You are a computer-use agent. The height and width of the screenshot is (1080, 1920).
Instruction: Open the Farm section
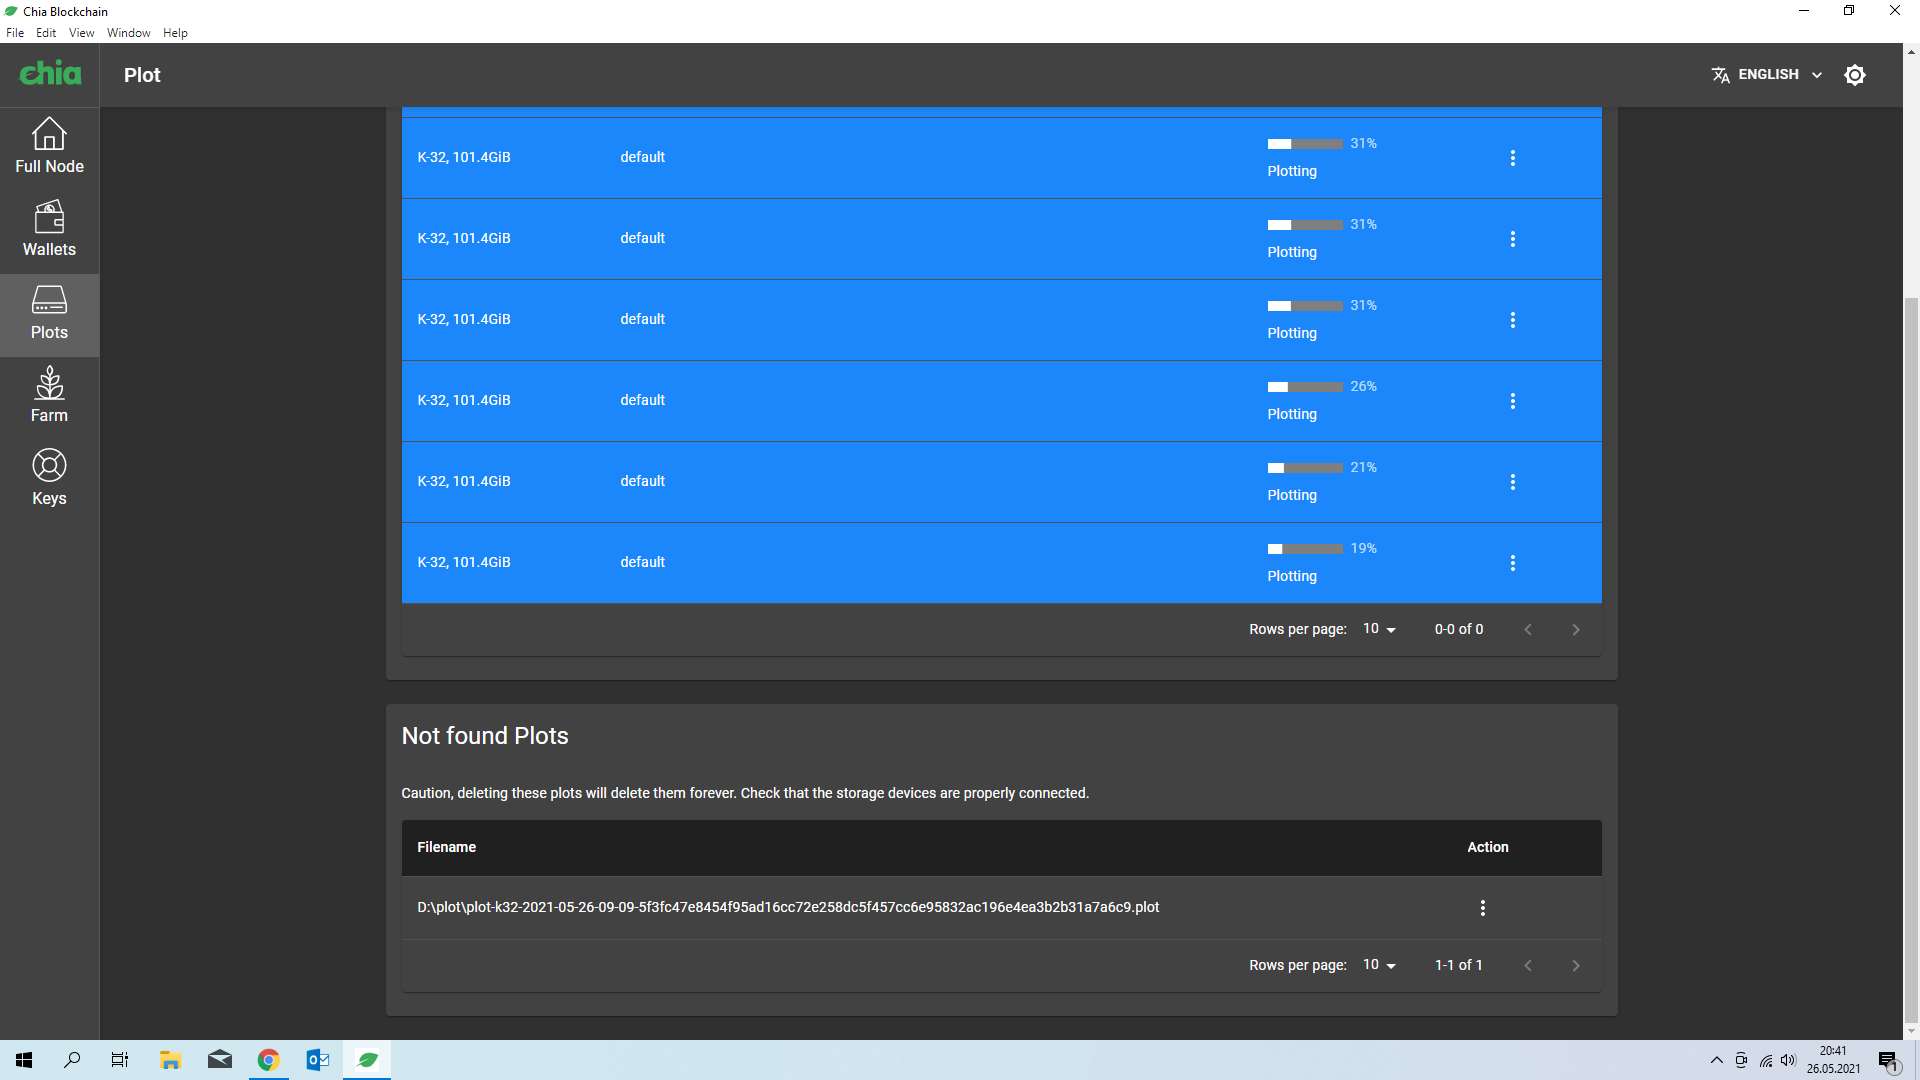49,397
